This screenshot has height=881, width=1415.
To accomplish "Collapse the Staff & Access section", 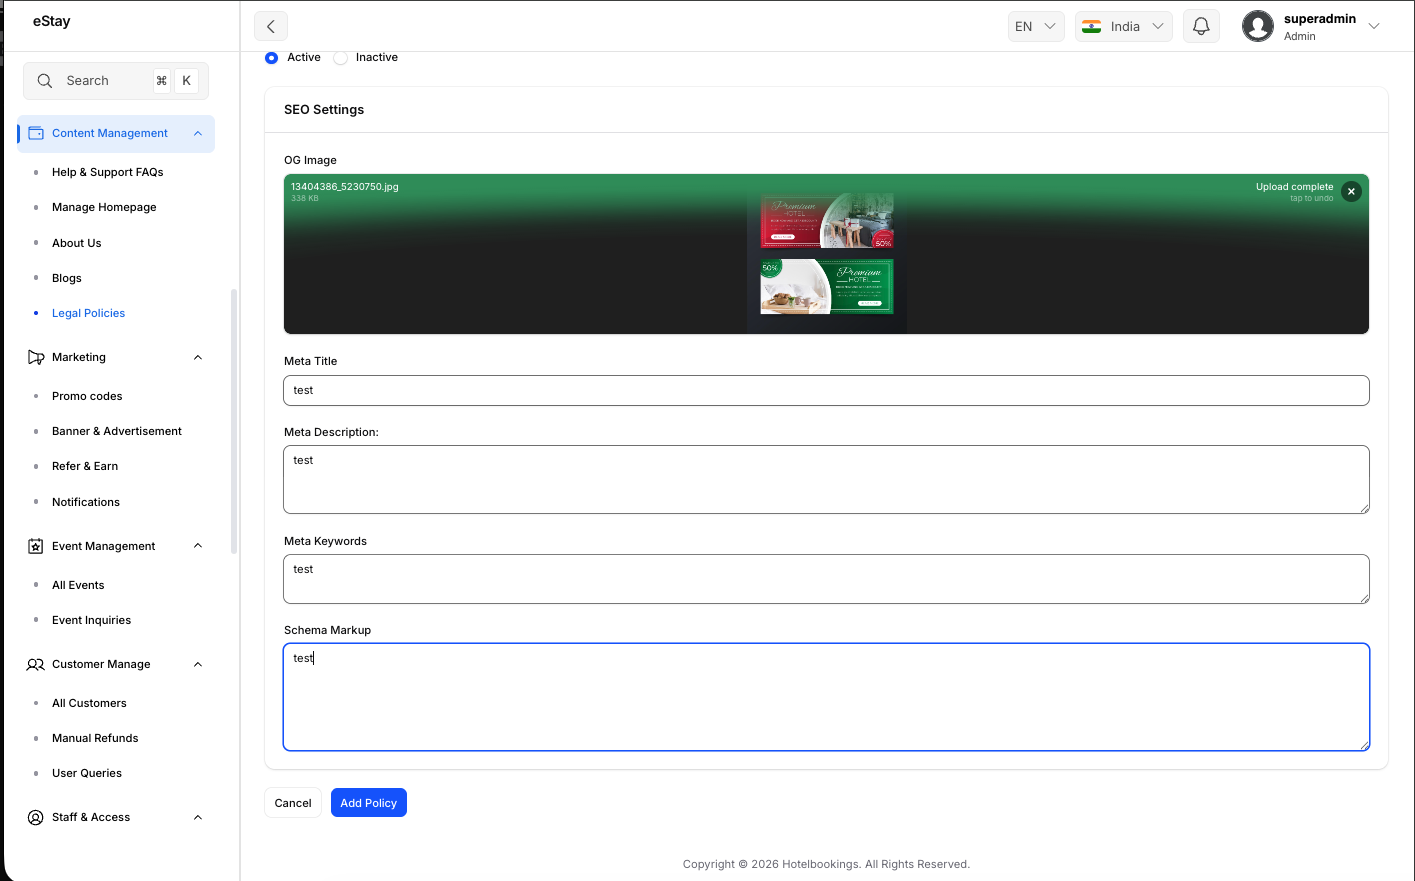I will click(198, 817).
